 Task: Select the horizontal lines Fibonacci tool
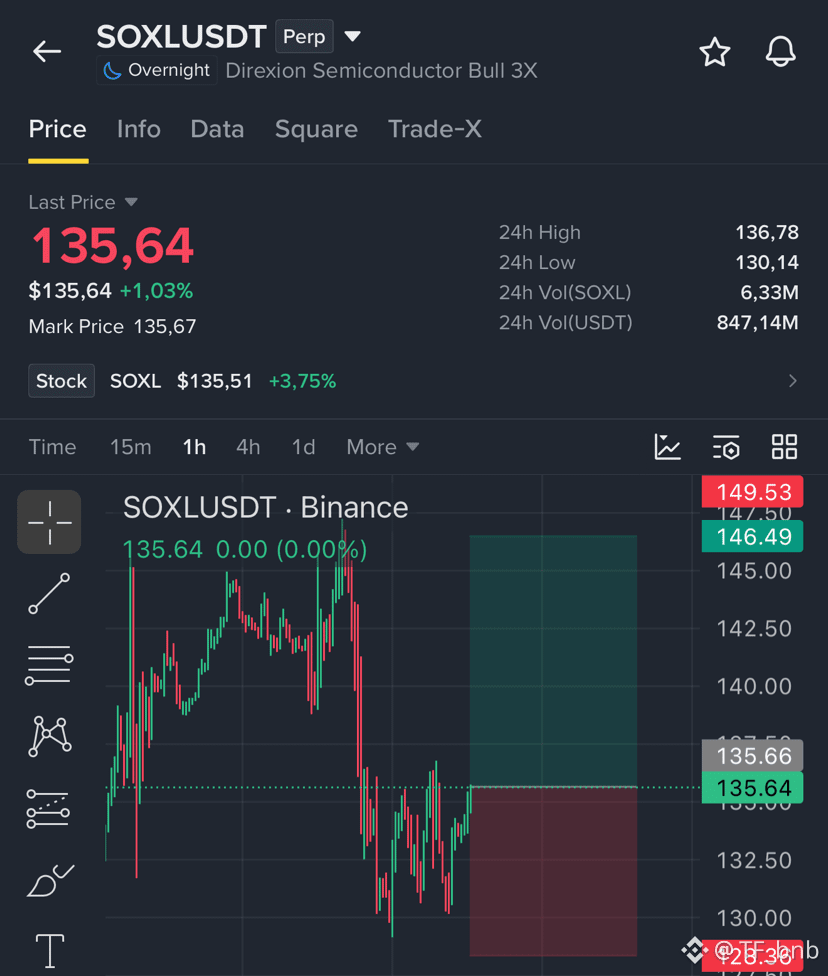point(49,665)
